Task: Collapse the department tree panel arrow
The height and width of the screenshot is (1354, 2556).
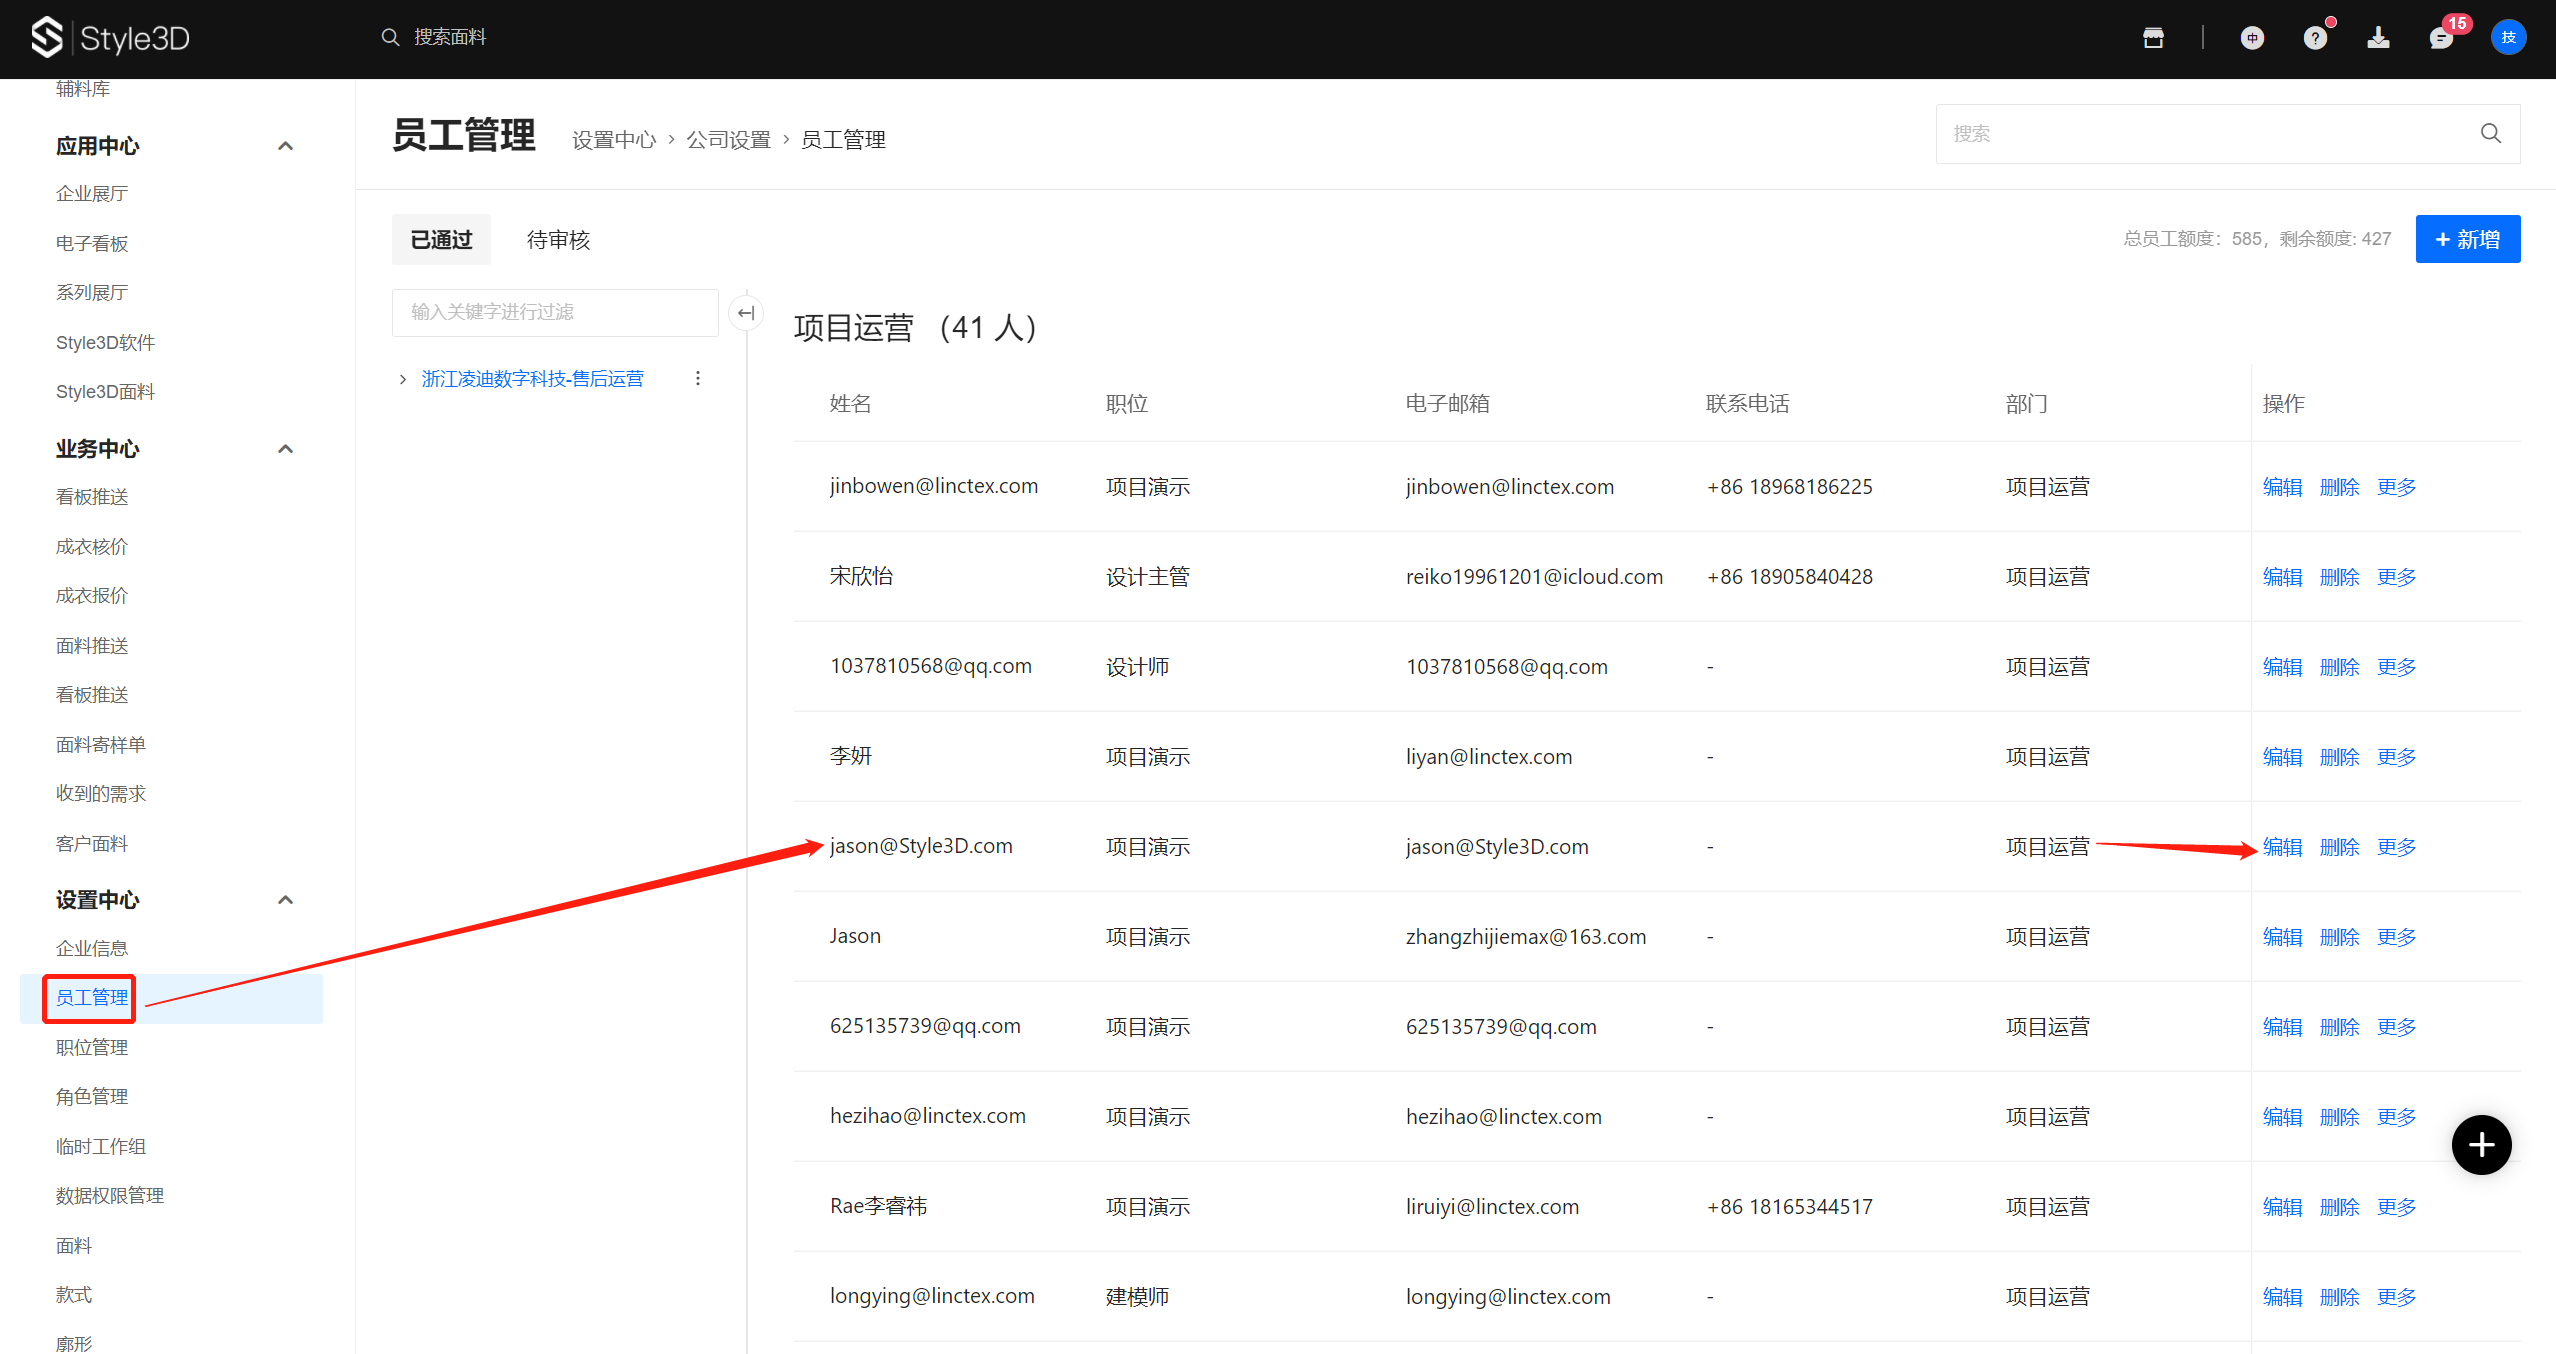Action: pos(746,313)
